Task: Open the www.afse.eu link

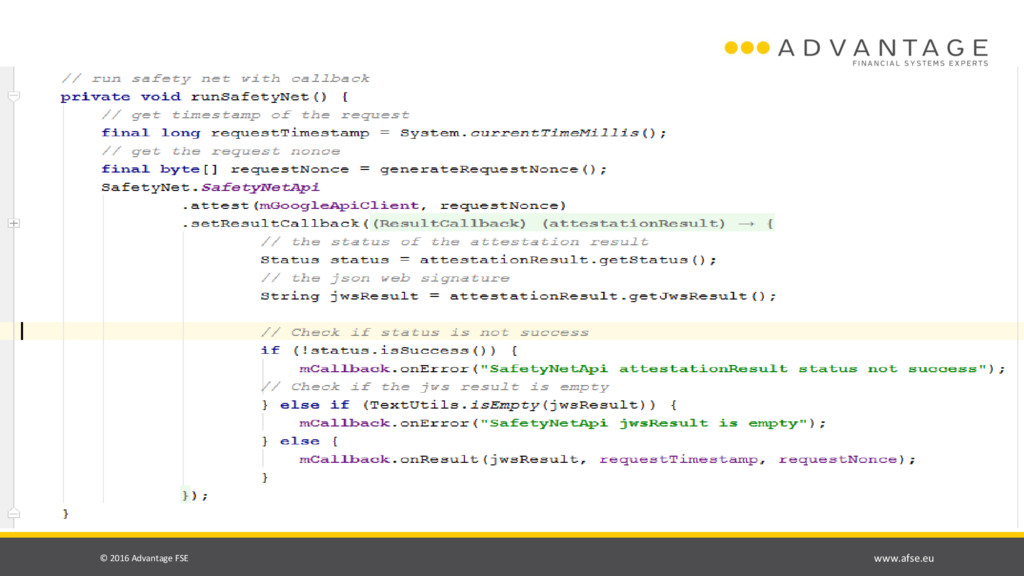Action: pos(904,558)
